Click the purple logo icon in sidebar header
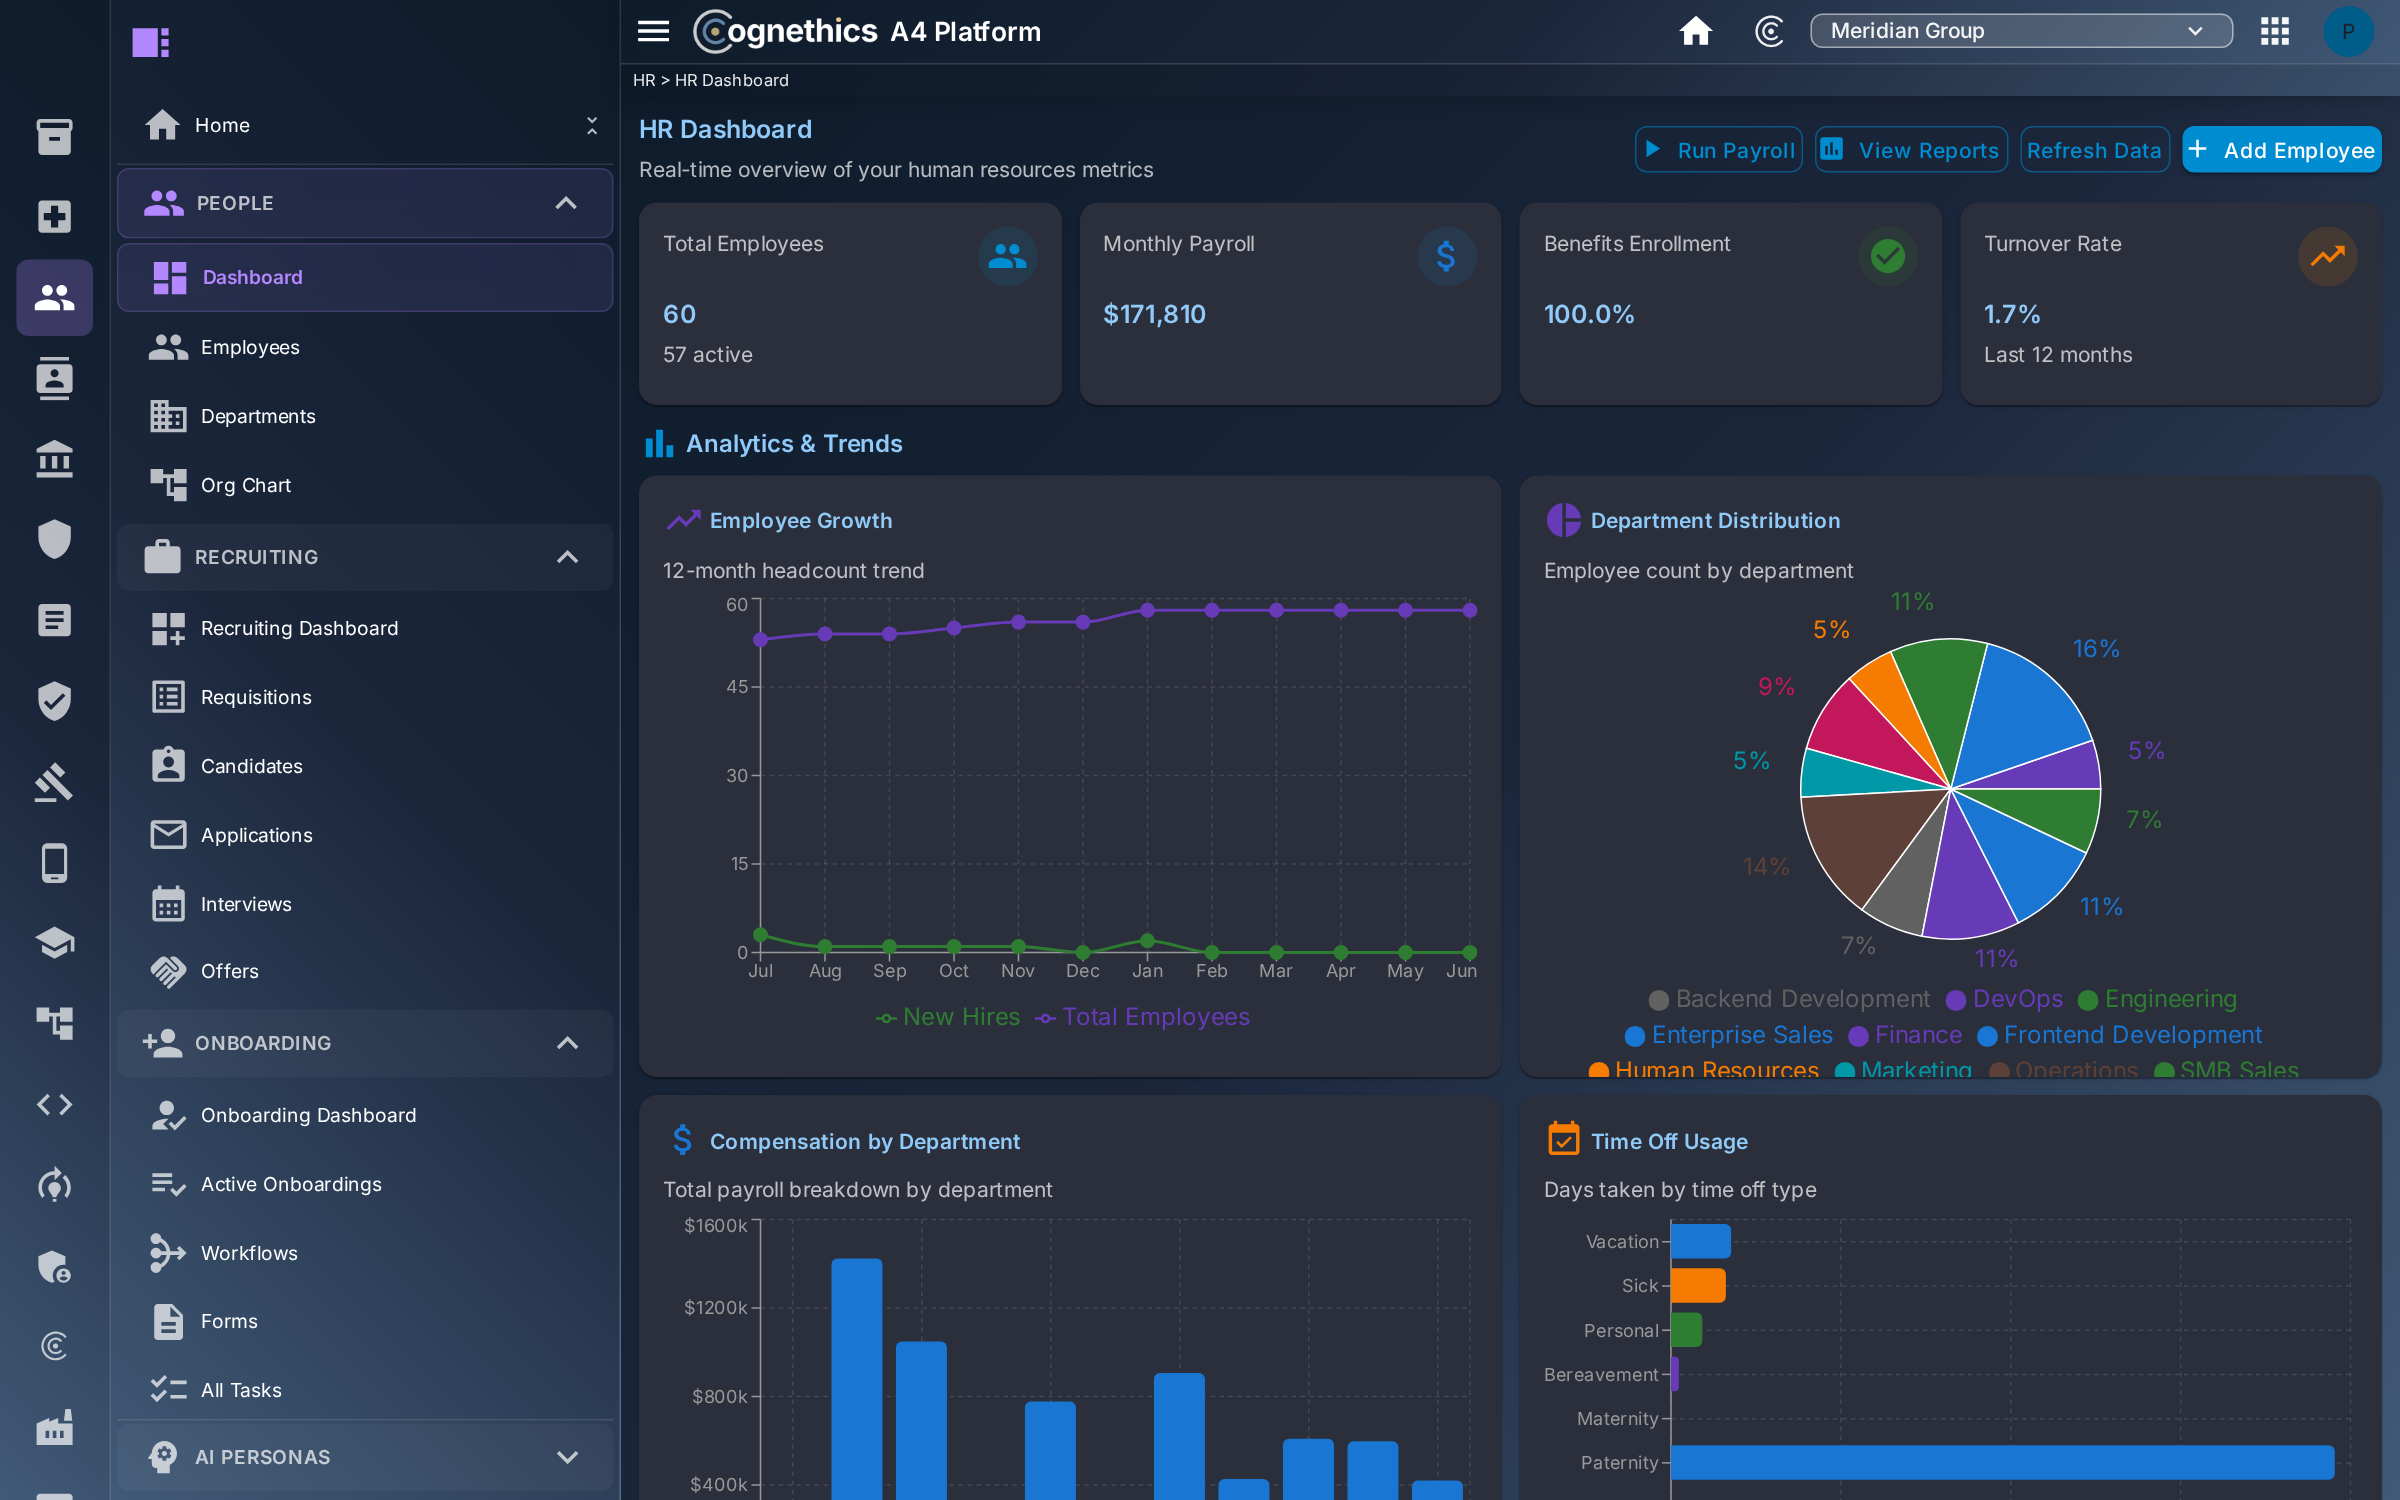This screenshot has height=1500, width=2400. (x=150, y=42)
